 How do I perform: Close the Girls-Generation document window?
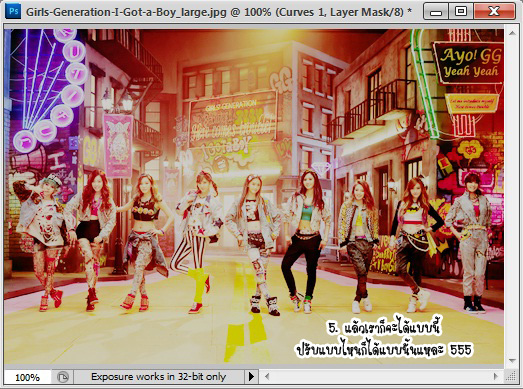click(x=494, y=12)
